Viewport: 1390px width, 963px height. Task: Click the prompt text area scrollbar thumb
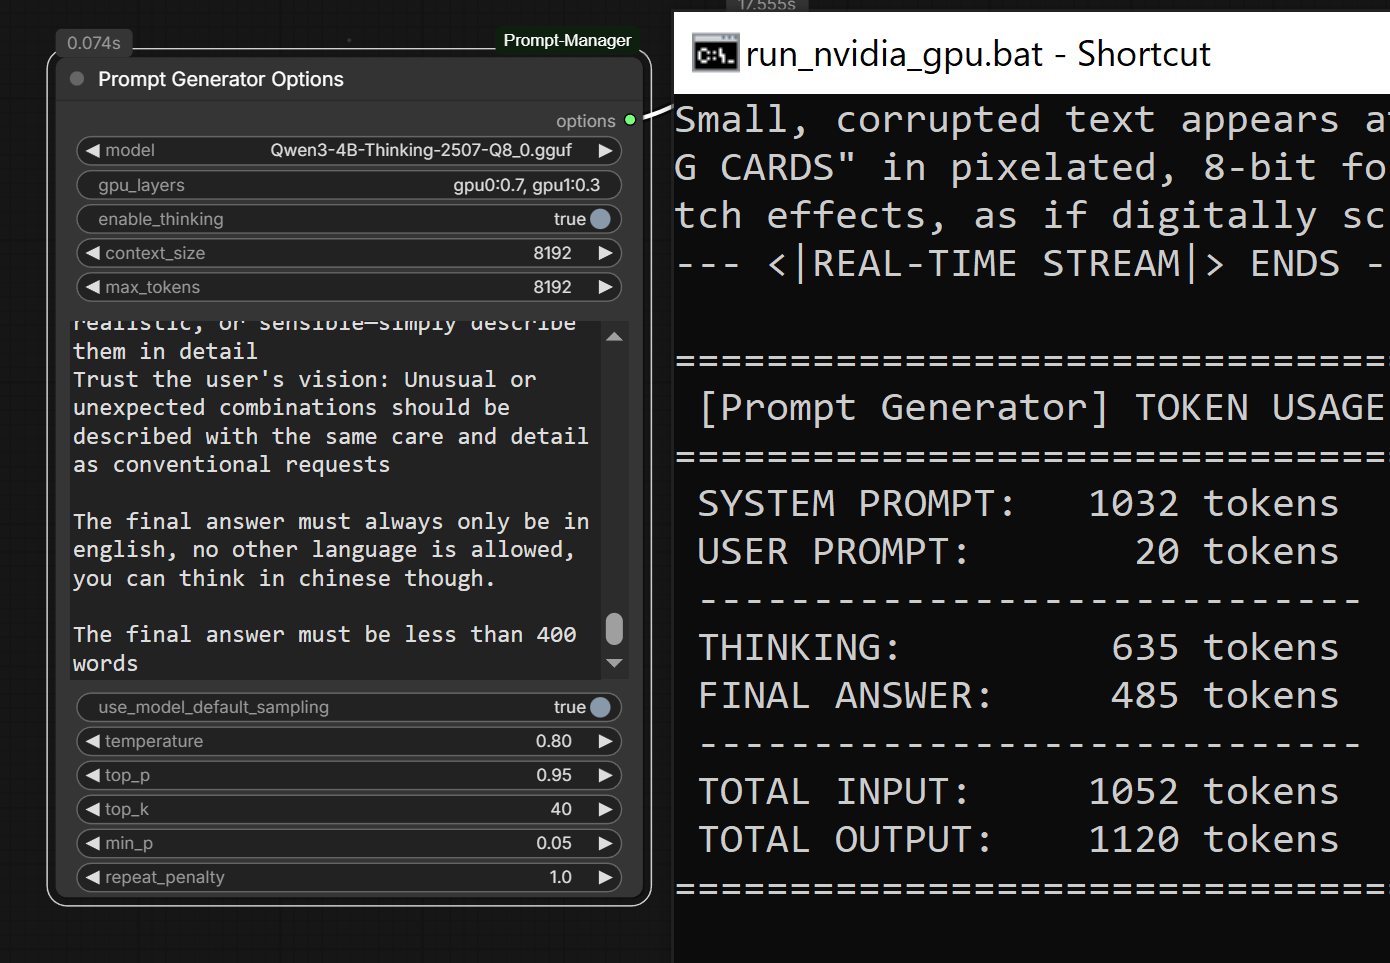[x=615, y=629]
